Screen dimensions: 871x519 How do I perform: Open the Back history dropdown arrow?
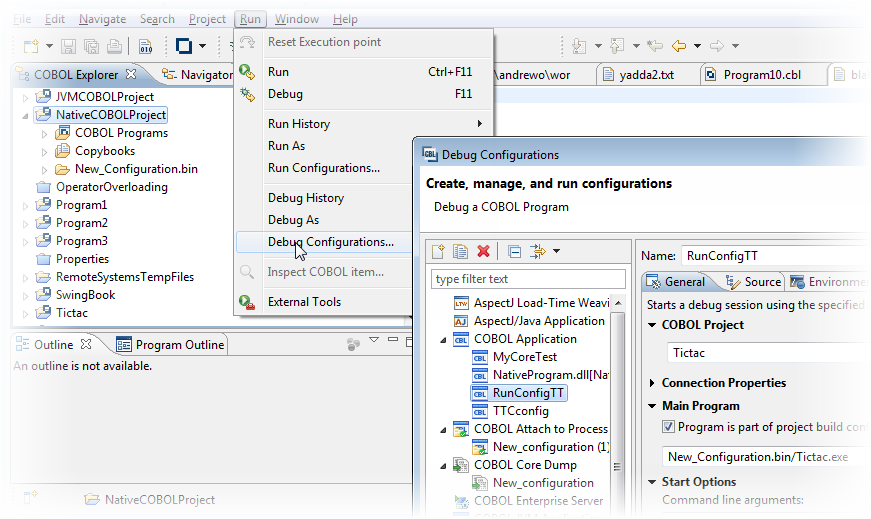pyautogui.click(x=697, y=46)
